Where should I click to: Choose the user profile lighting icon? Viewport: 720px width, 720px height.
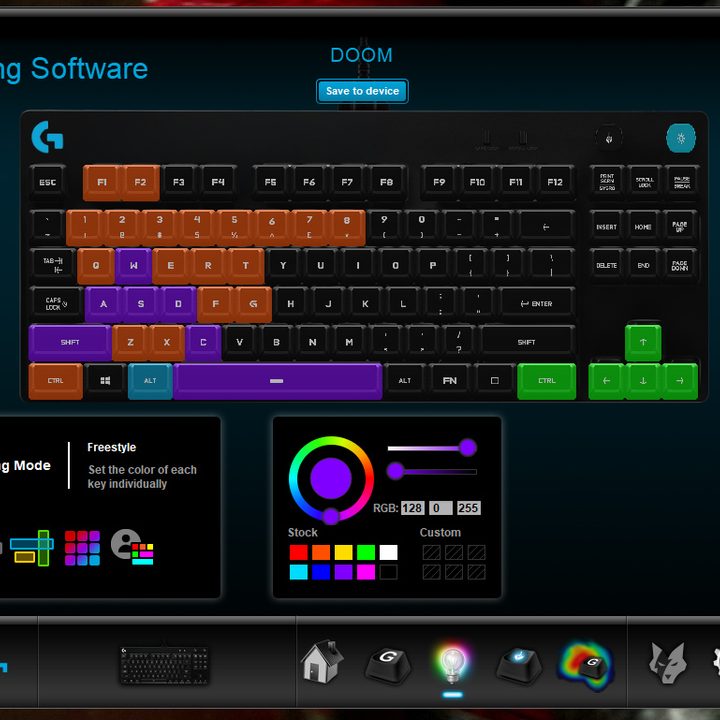pyautogui.click(x=132, y=547)
